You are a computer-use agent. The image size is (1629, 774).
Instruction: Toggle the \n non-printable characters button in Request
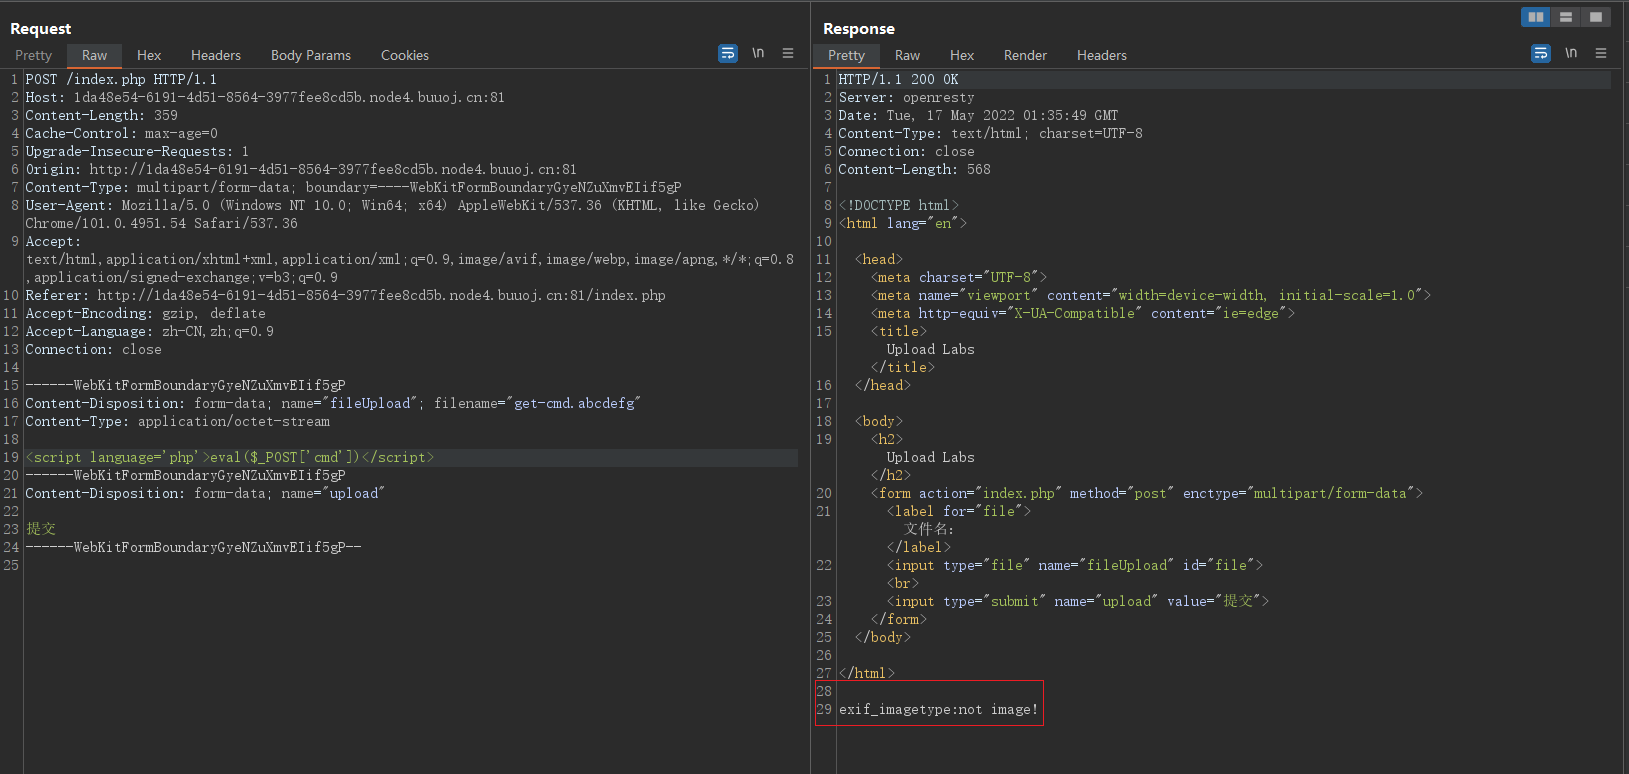pos(758,53)
